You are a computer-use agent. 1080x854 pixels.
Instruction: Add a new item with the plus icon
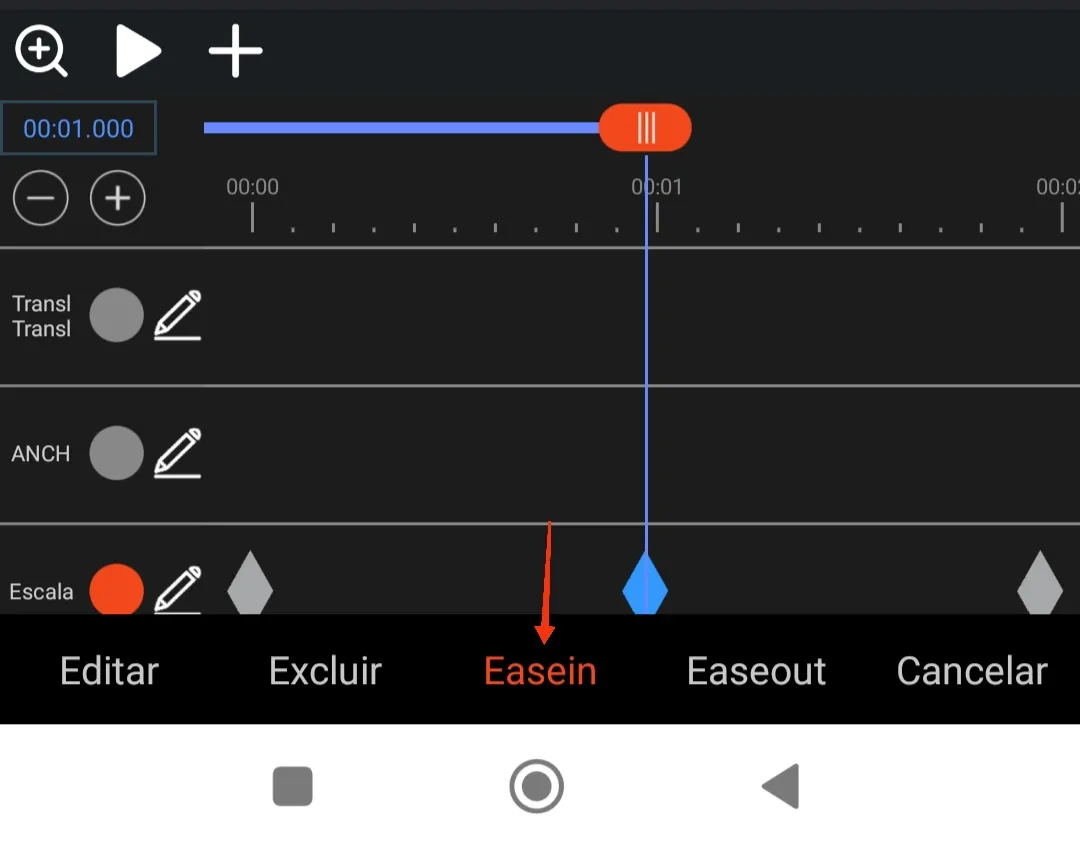(x=236, y=50)
